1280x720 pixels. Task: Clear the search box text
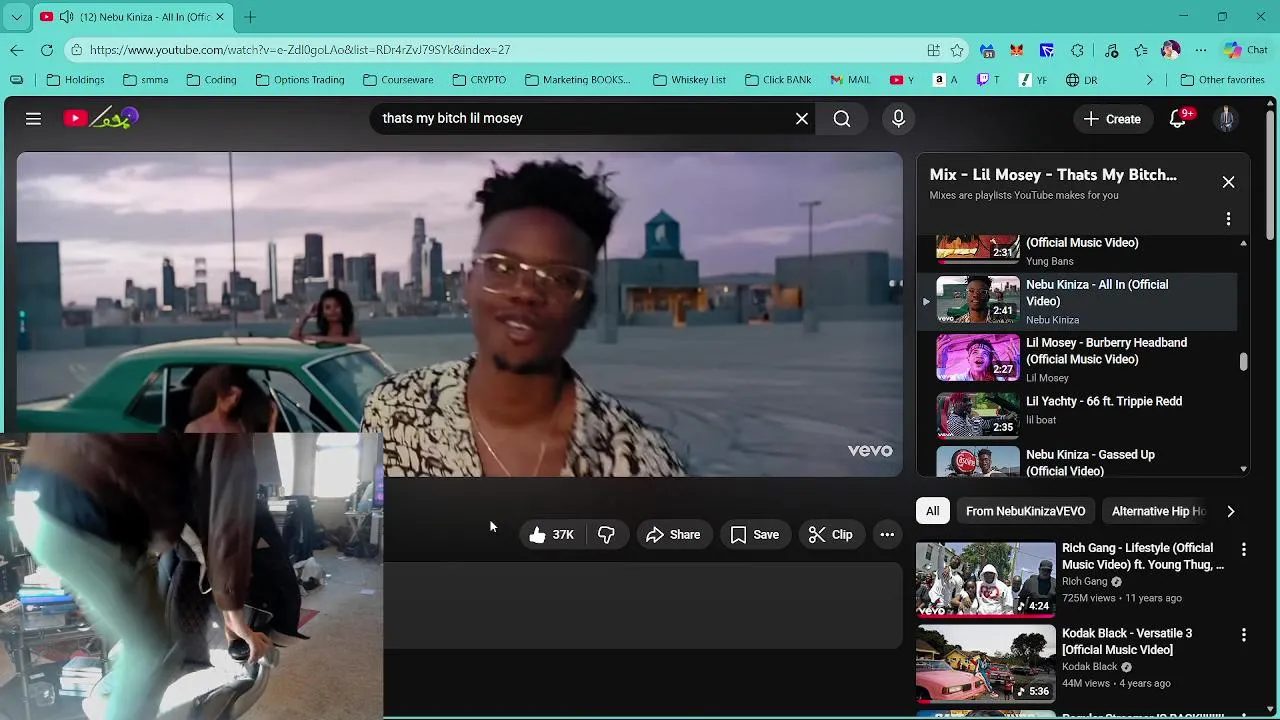tap(802, 118)
